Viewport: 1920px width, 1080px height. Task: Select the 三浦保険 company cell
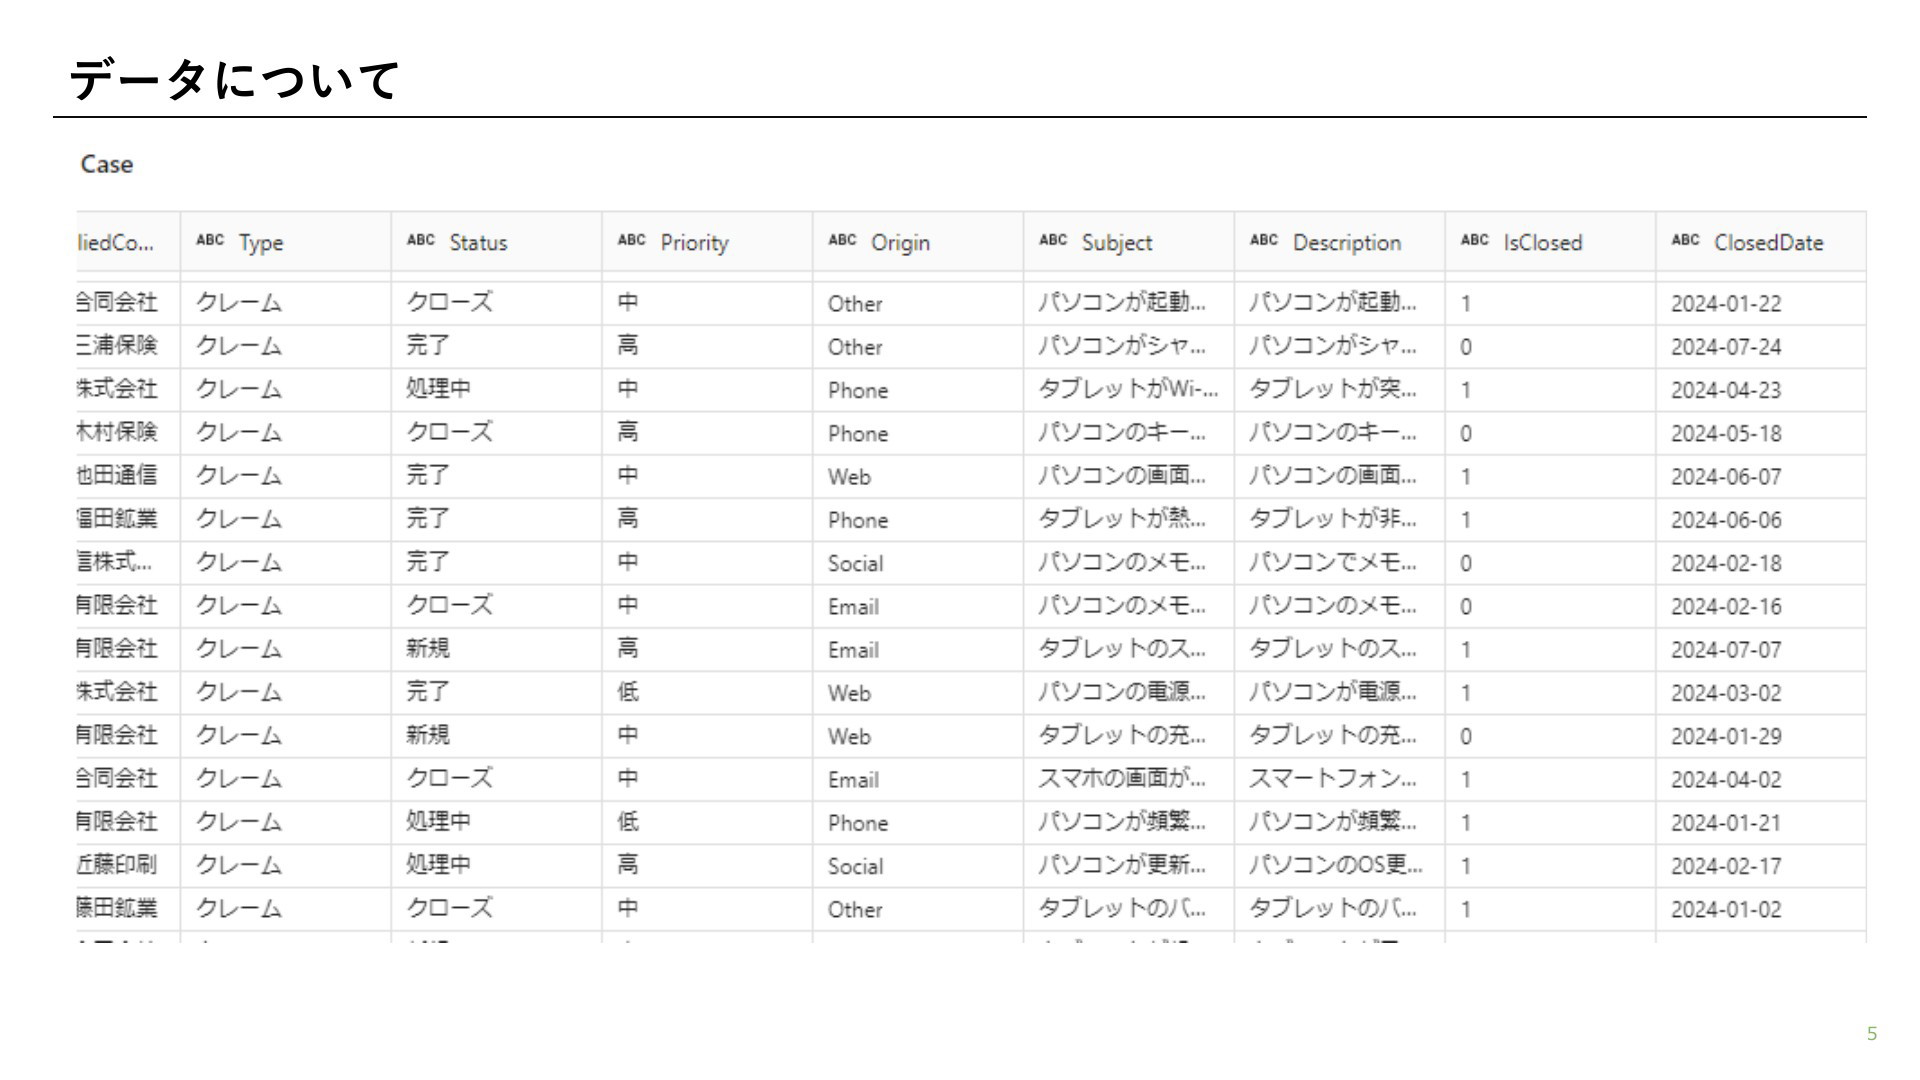coord(117,346)
